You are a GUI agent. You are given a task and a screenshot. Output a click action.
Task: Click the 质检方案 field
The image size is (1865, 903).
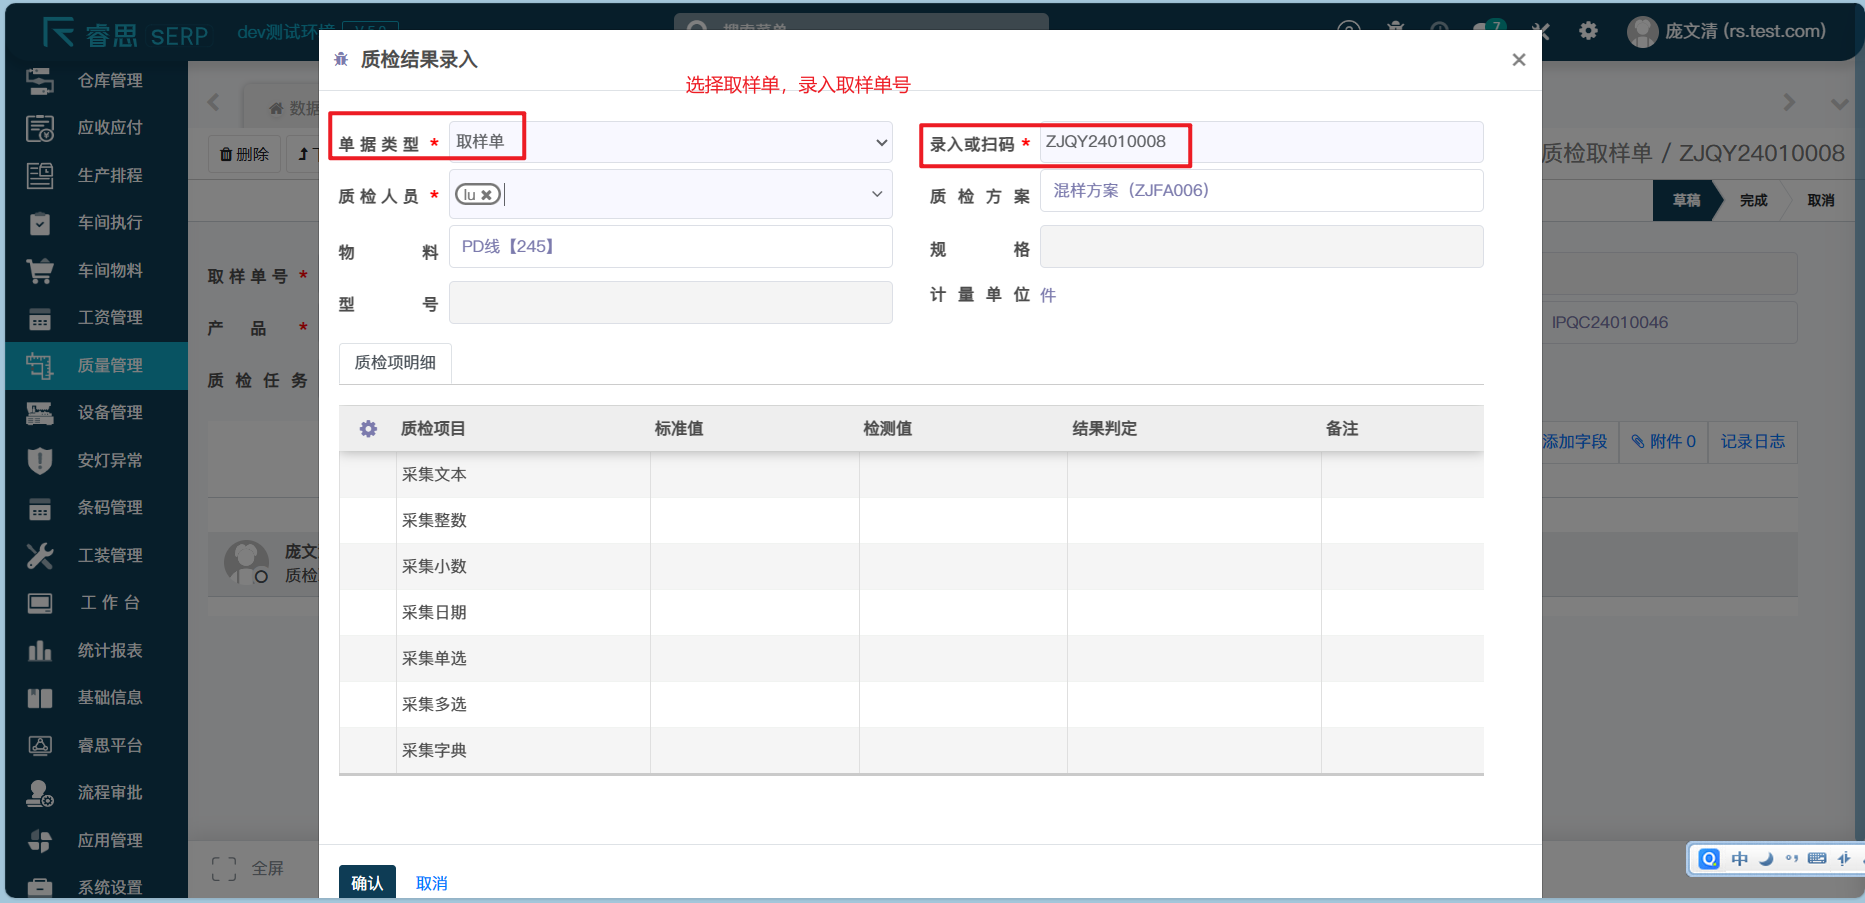point(1260,190)
